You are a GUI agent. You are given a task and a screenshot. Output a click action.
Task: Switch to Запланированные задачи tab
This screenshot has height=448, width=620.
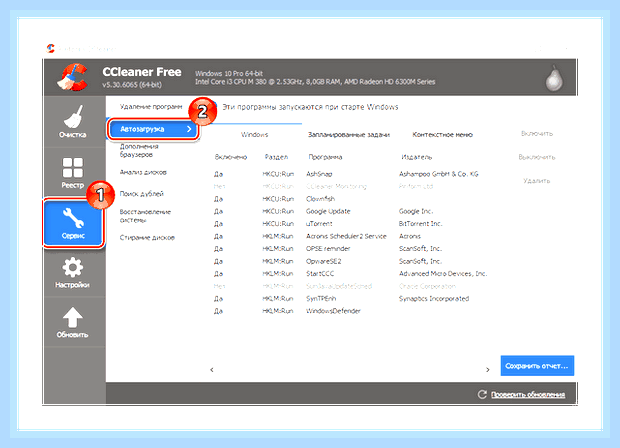click(349, 135)
